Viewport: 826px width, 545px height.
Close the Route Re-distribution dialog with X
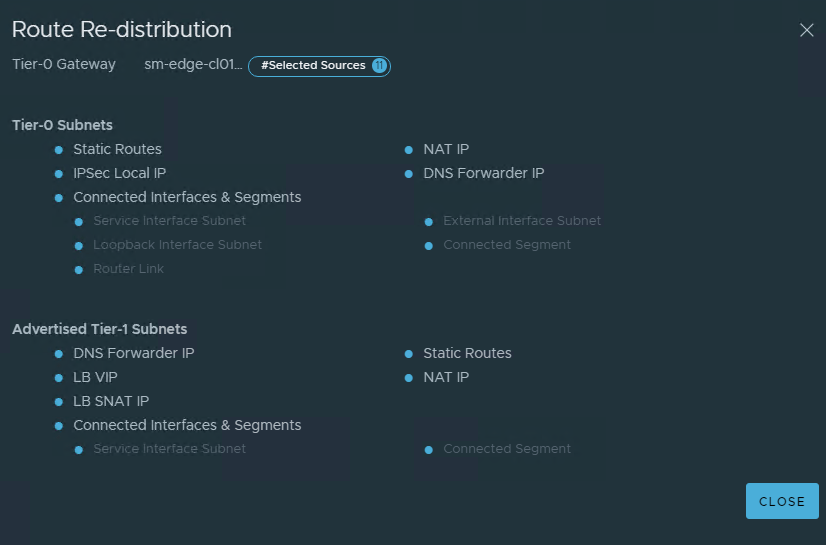(807, 30)
